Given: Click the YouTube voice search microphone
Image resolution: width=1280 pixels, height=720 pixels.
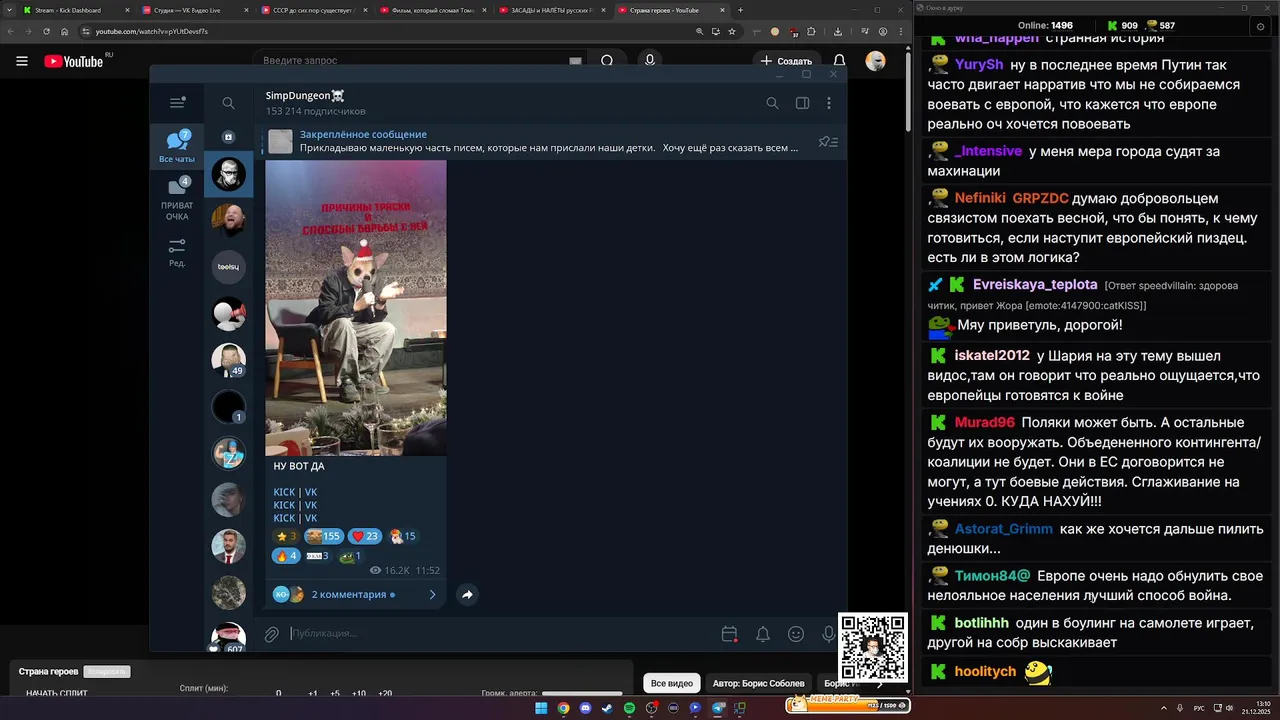Looking at the screenshot, I should click(x=650, y=61).
